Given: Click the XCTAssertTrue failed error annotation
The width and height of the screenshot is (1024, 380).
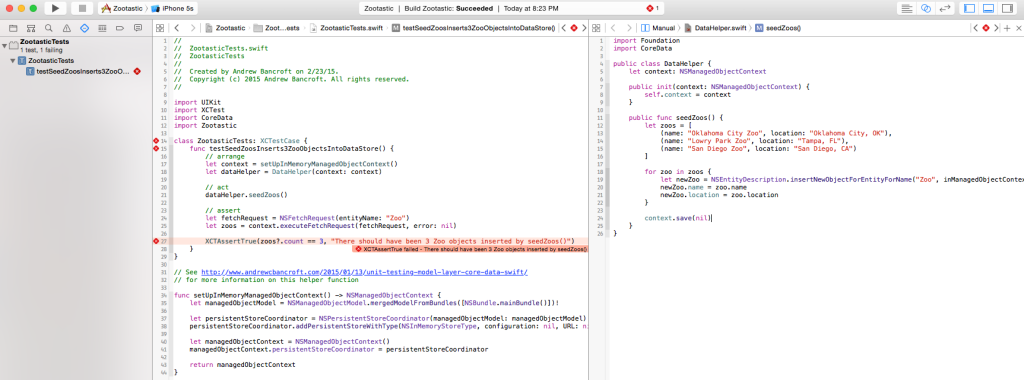Looking at the screenshot, I should (x=470, y=249).
